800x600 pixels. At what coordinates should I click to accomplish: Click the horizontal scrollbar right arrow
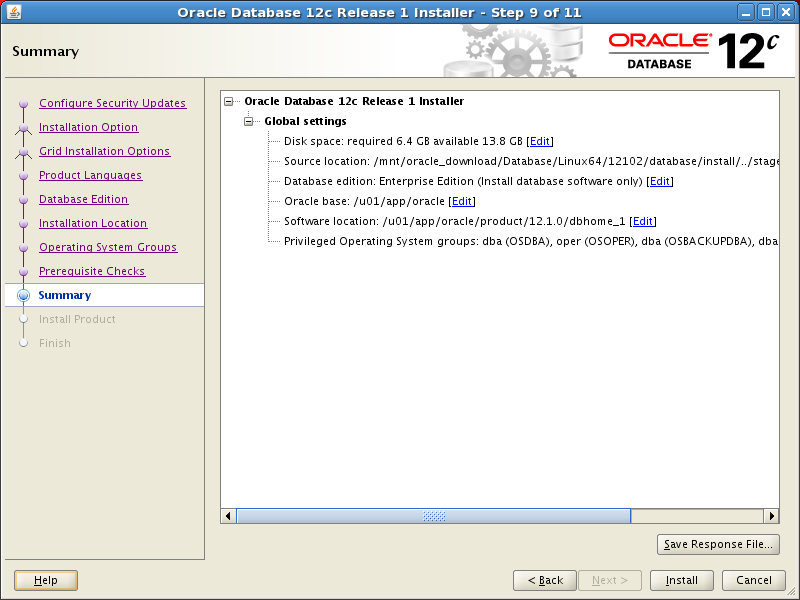pos(771,516)
